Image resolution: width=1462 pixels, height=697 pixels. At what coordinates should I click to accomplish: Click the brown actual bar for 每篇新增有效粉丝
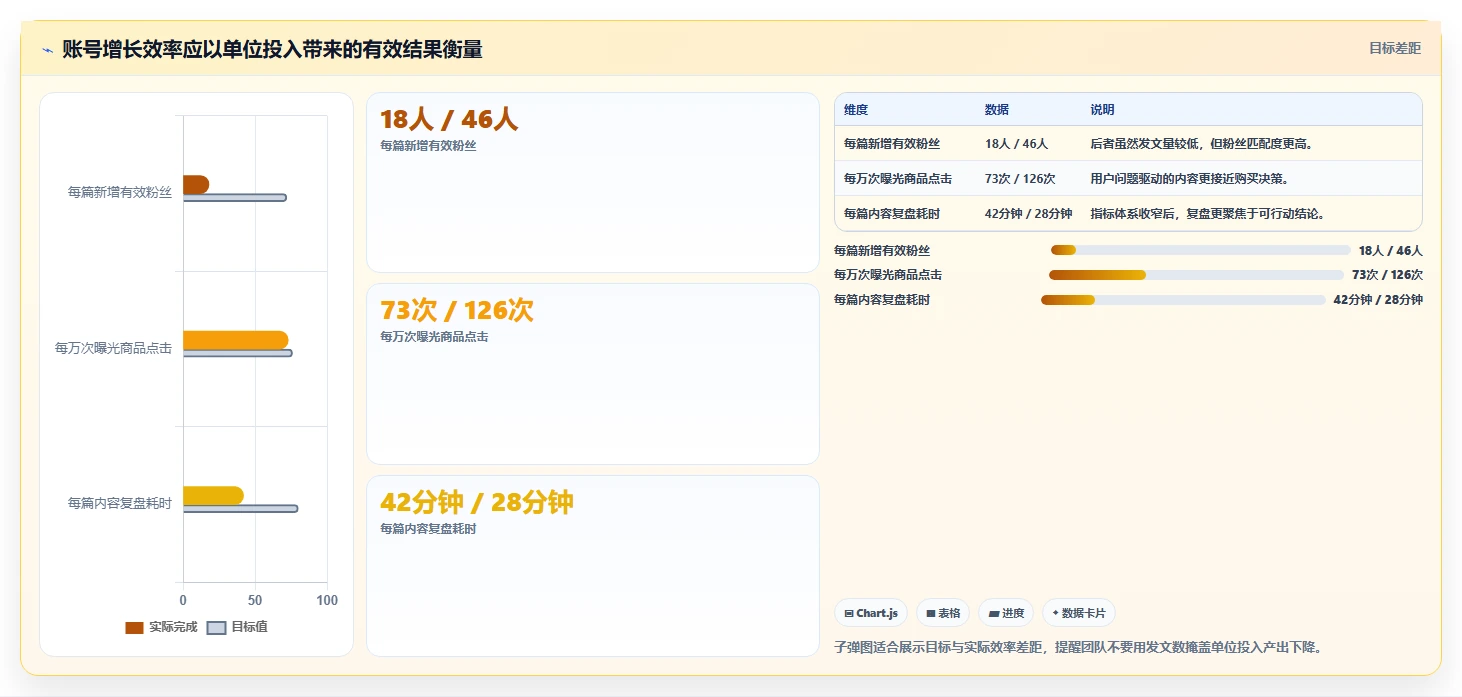196,184
